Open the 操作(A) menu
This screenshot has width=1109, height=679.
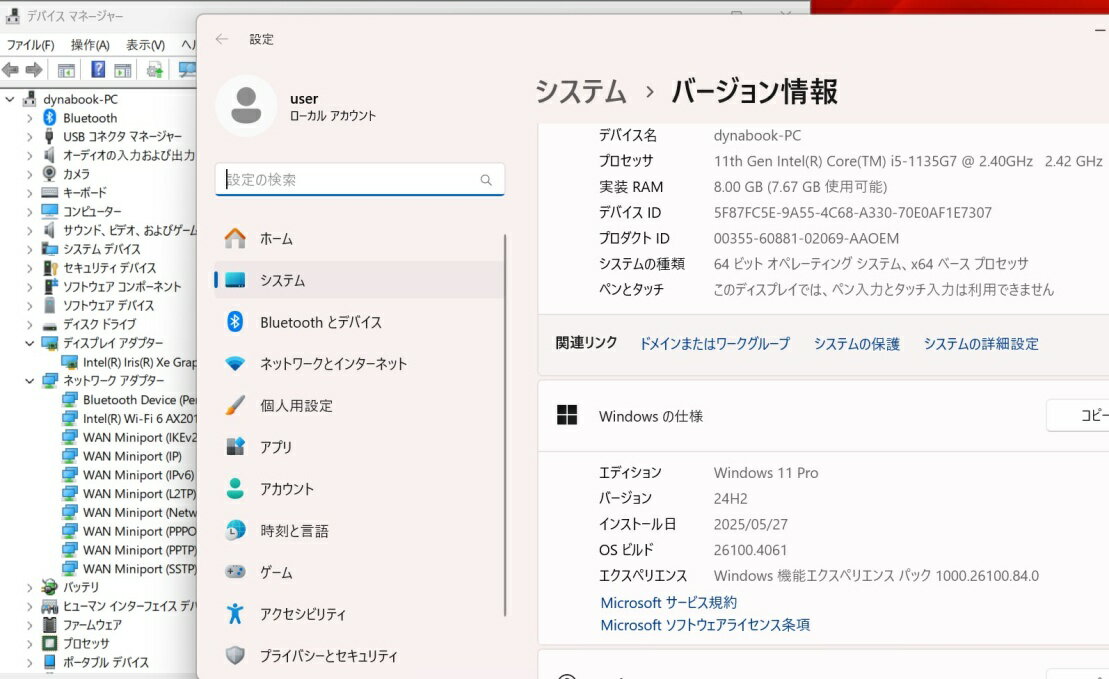[x=90, y=45]
